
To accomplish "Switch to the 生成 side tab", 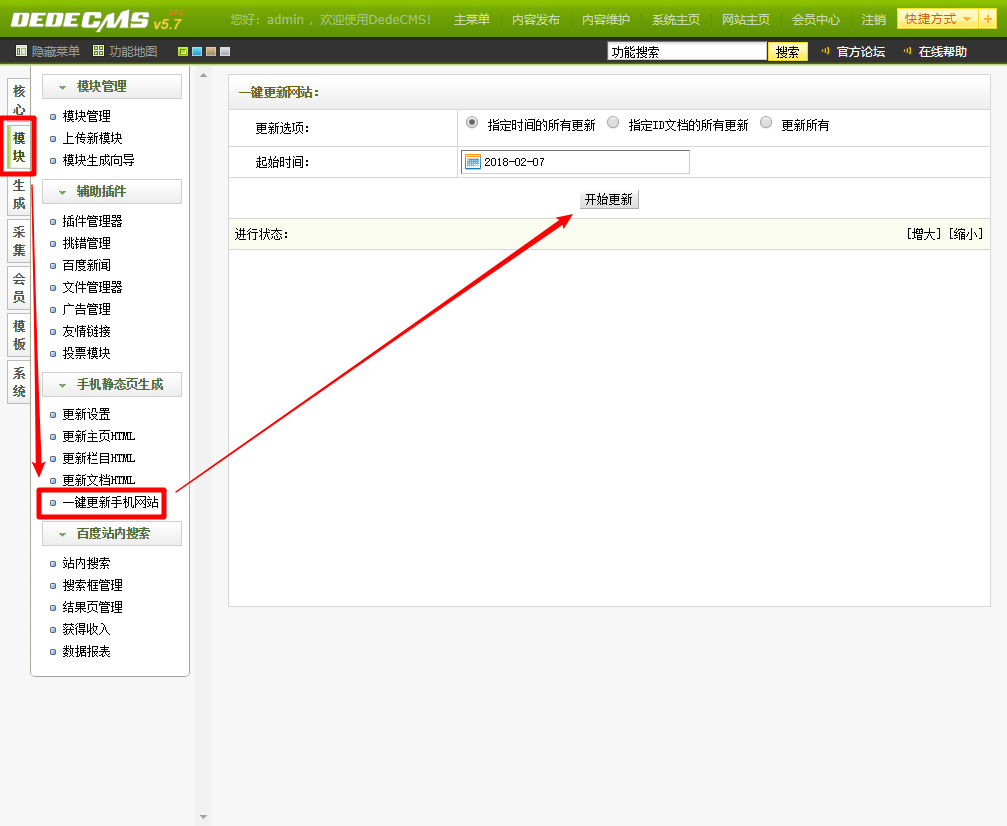I will 19,194.
